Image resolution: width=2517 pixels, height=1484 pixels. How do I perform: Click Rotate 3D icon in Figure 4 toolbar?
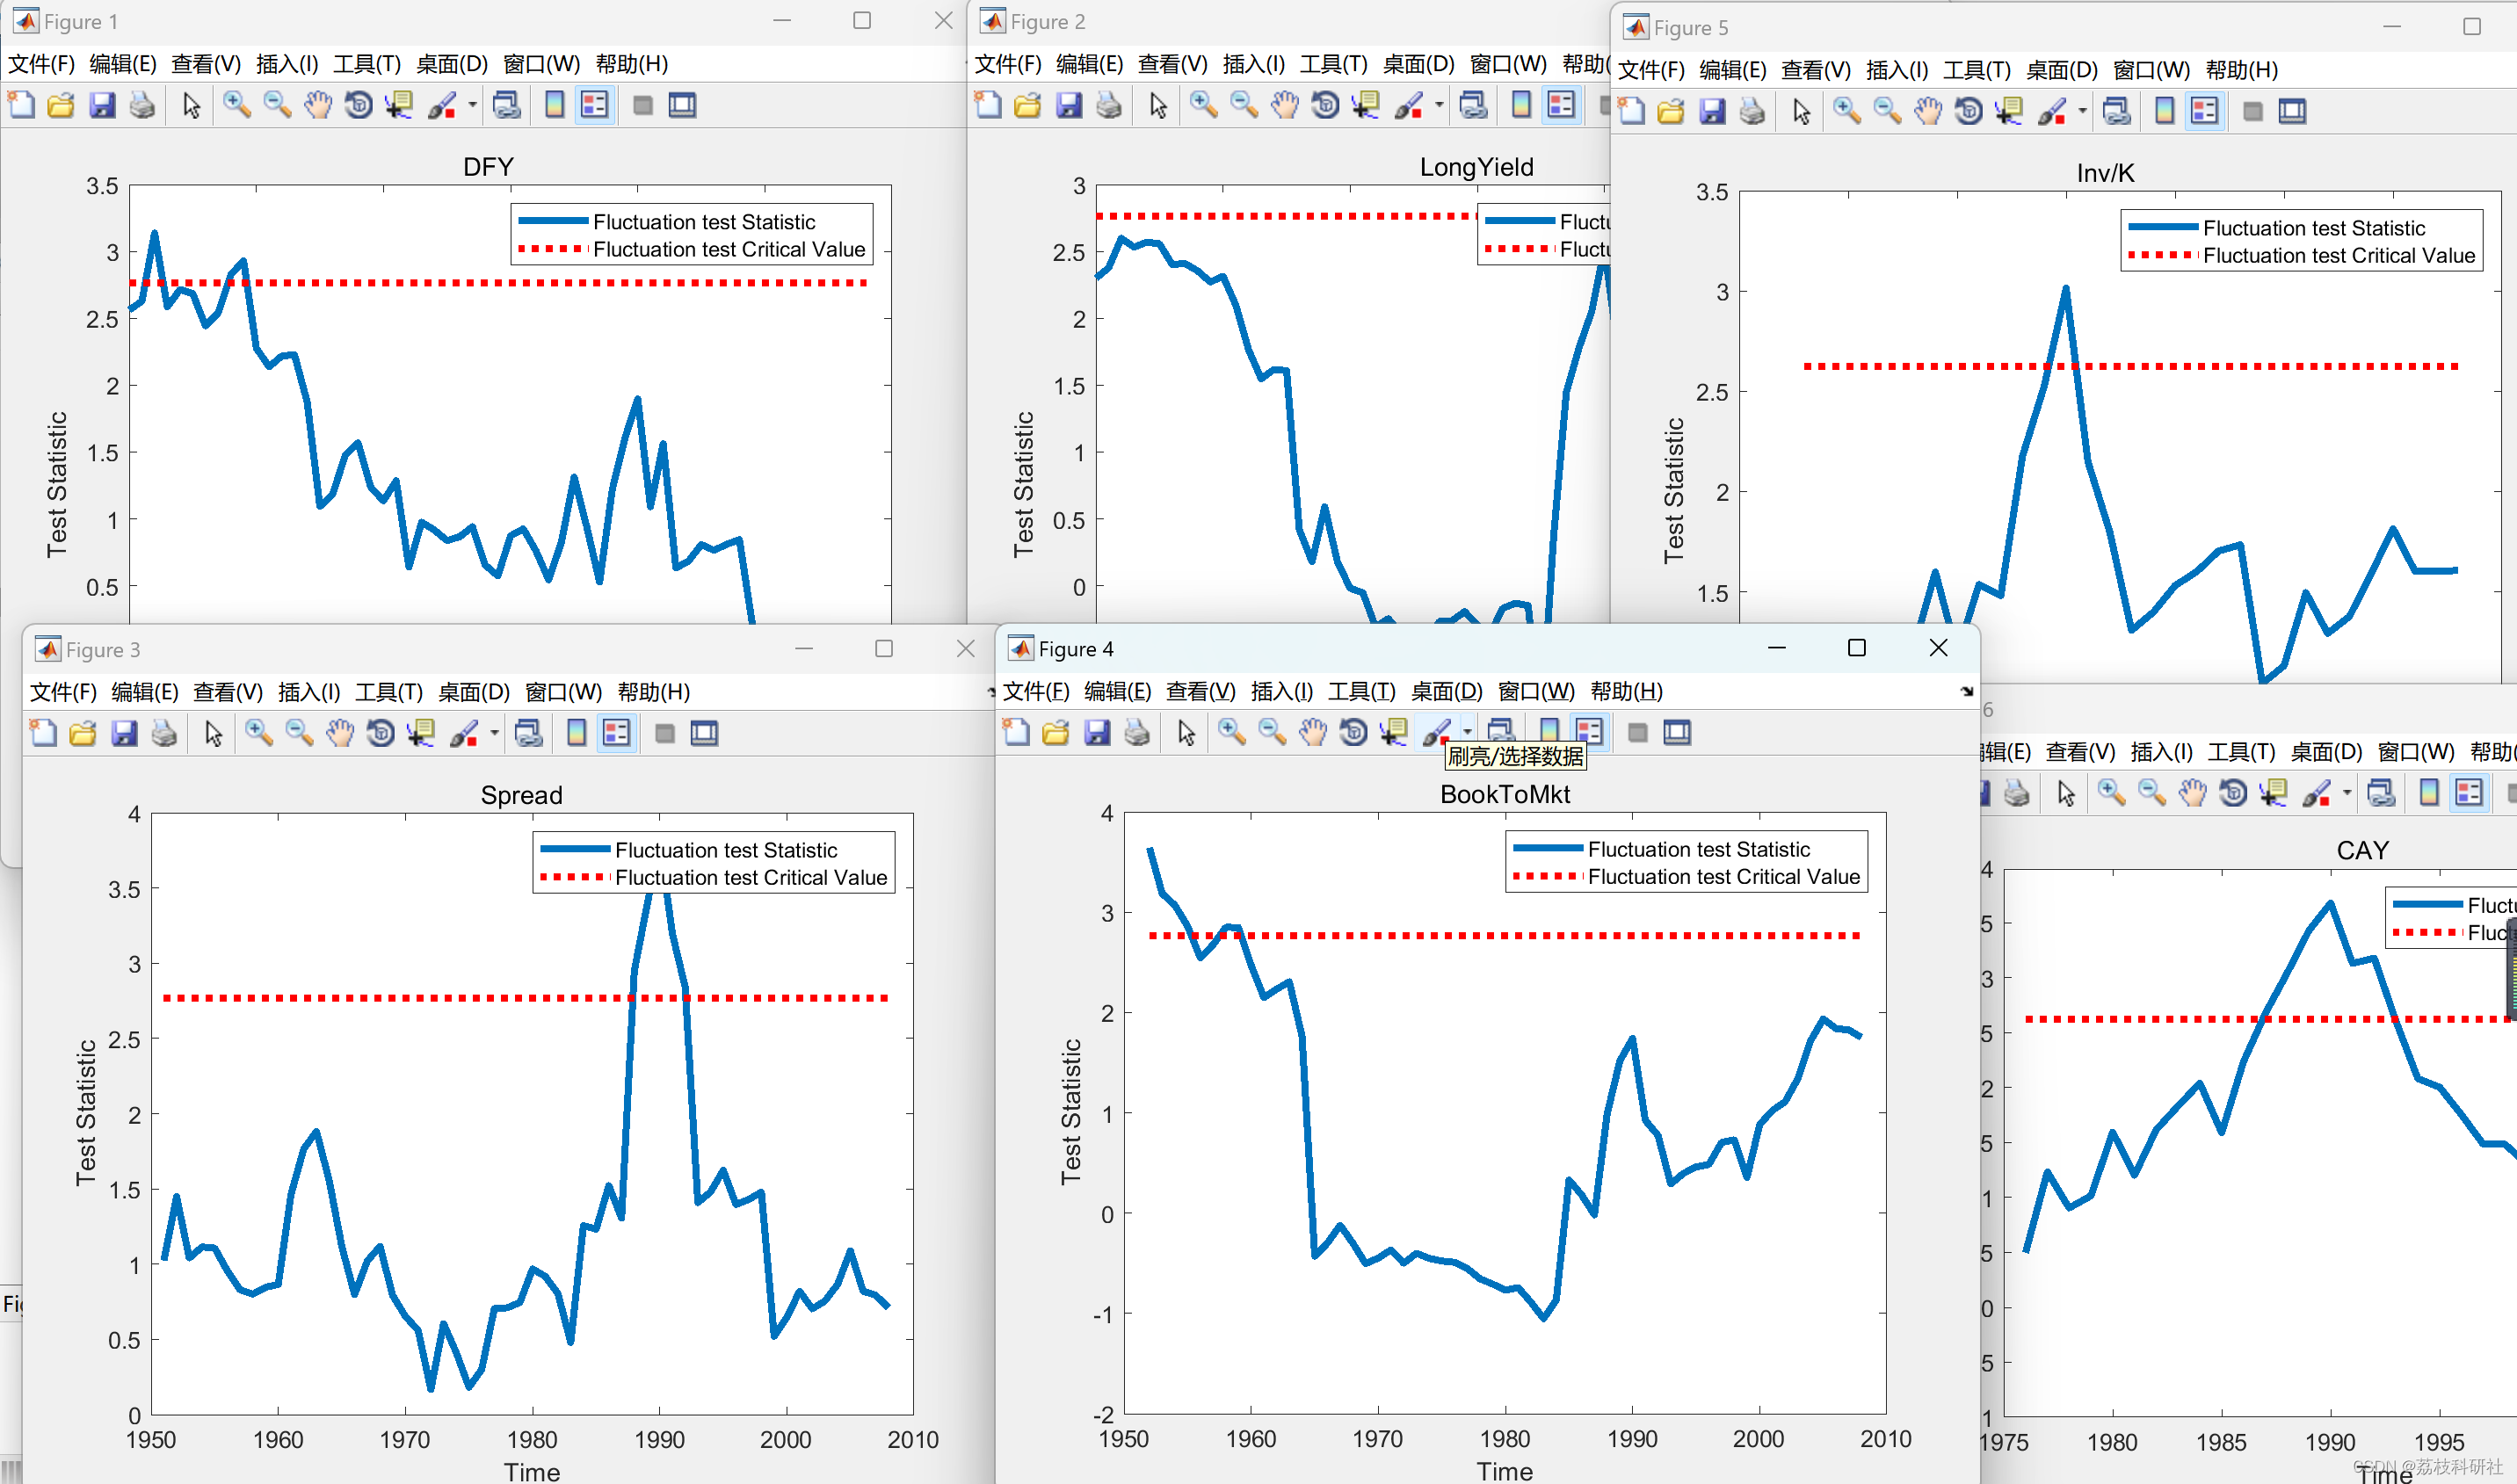1353,732
